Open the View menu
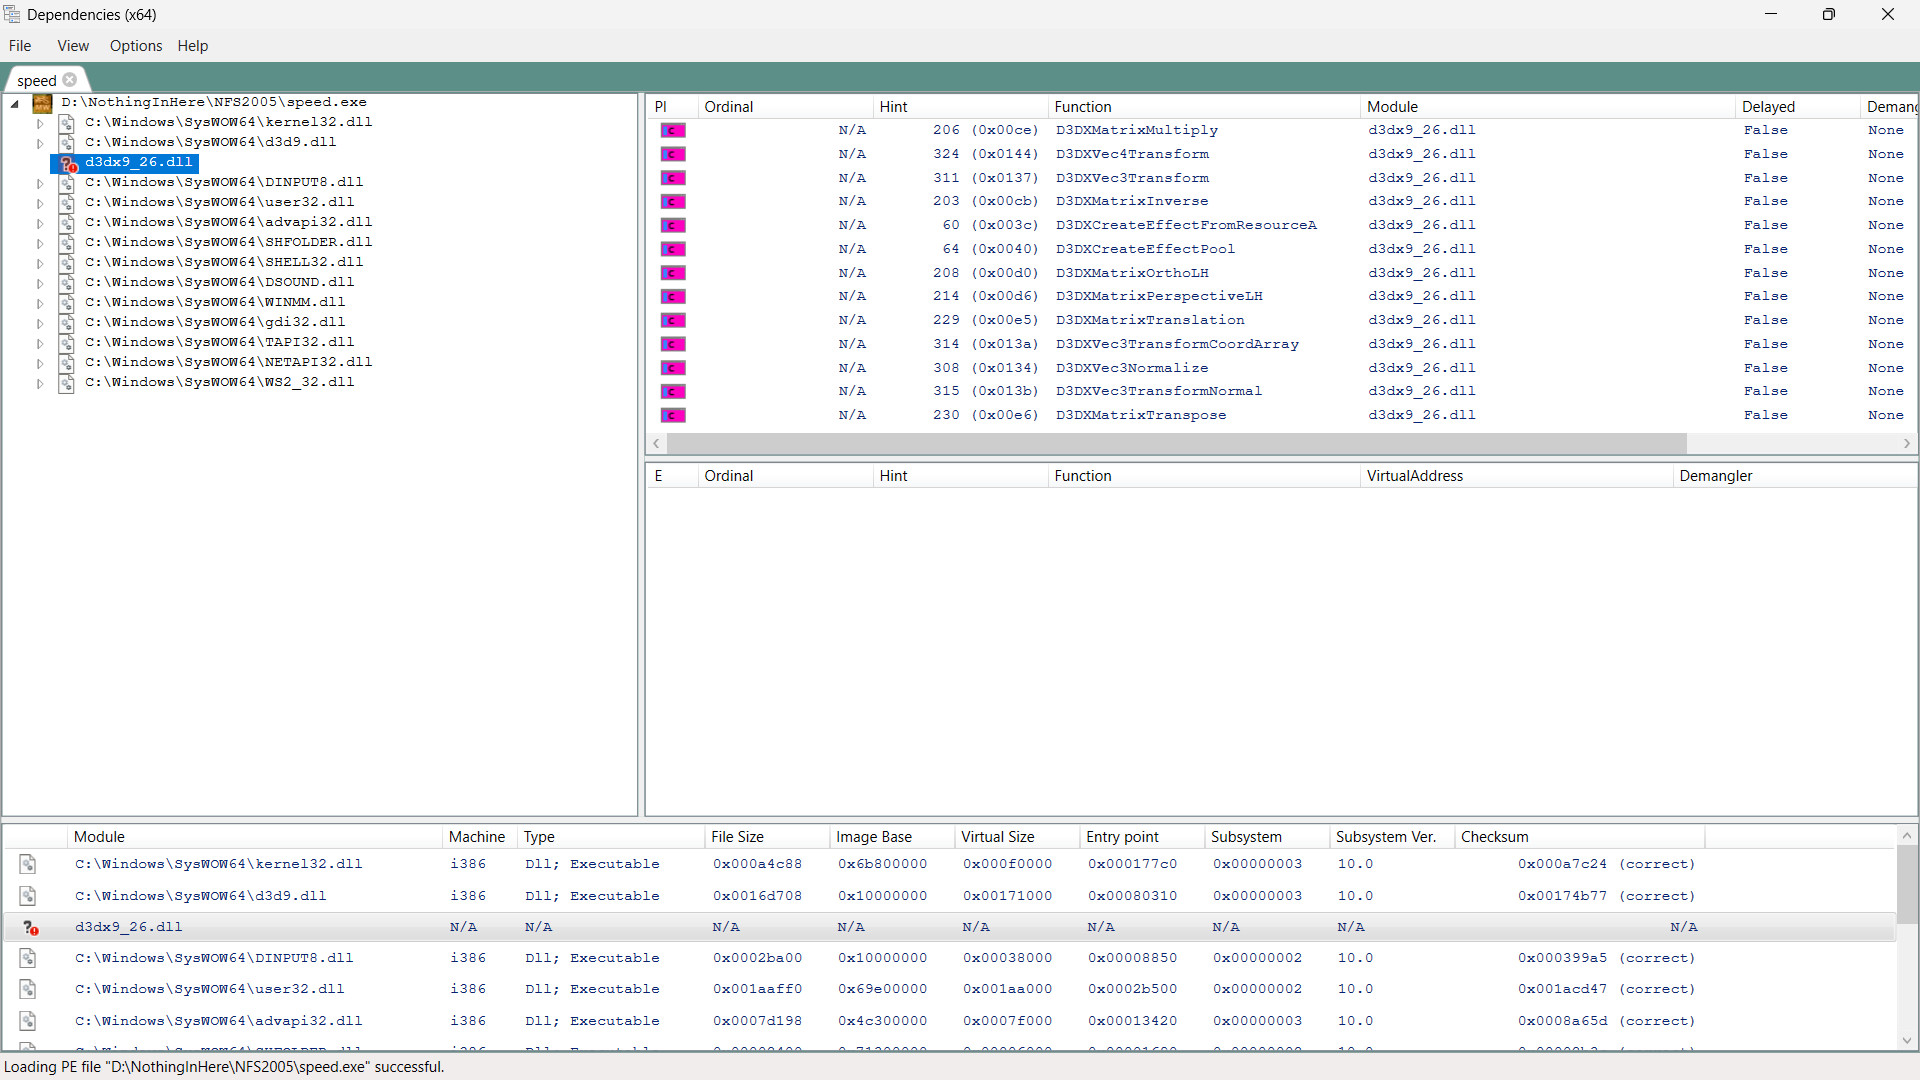1920x1080 pixels. tap(73, 46)
